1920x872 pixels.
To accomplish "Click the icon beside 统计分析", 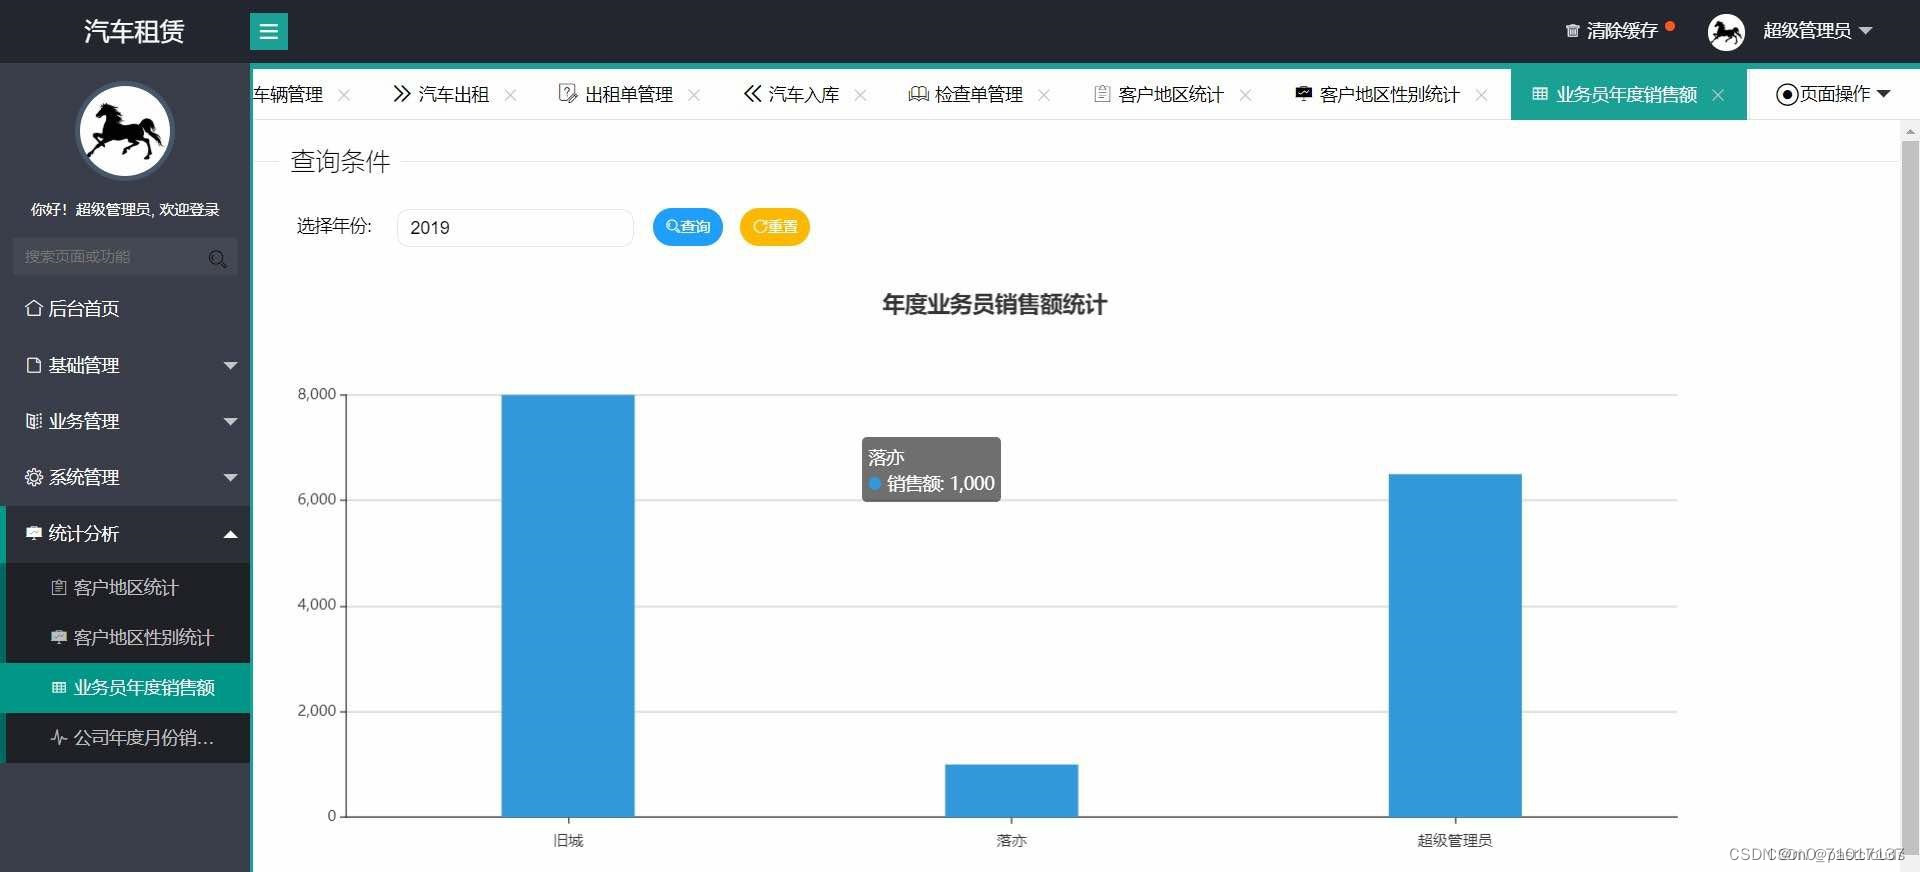I will pos(34,533).
